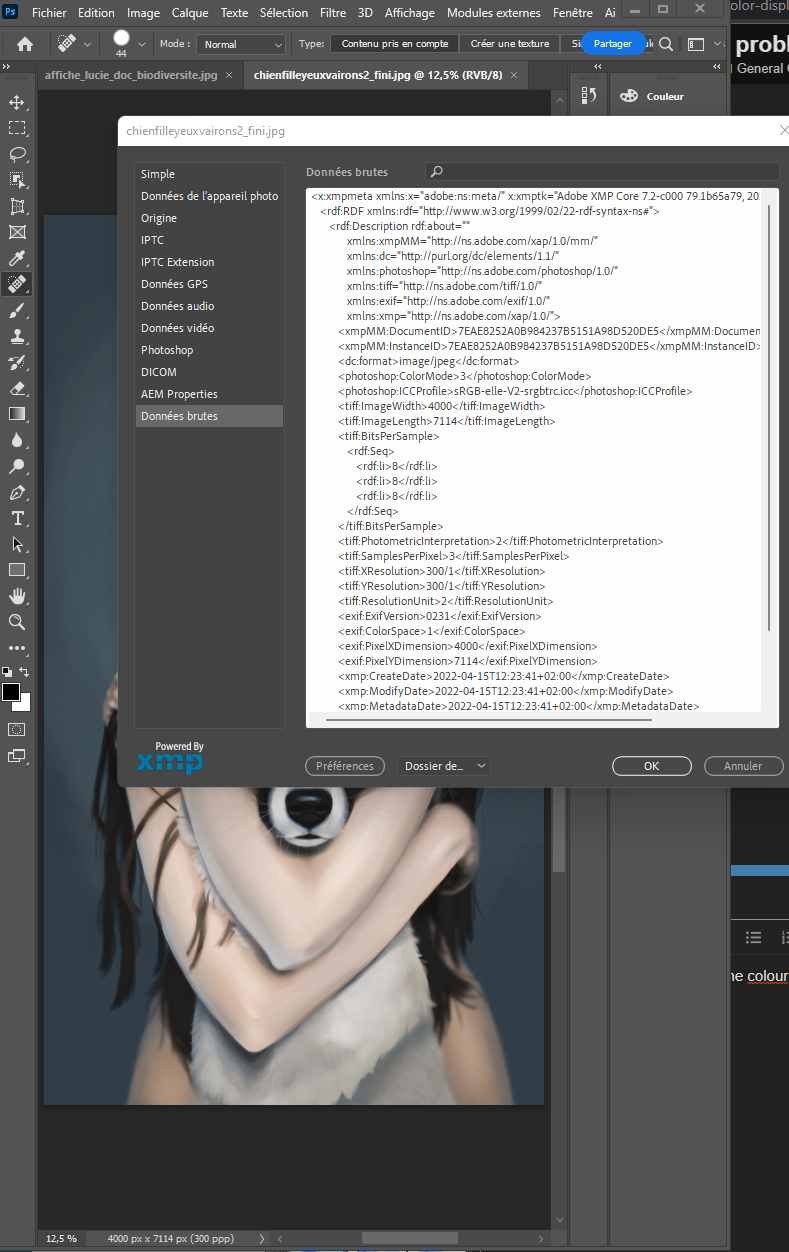Image resolution: width=789 pixels, height=1252 pixels.
Task: Click the Préférences button
Action: (x=344, y=766)
